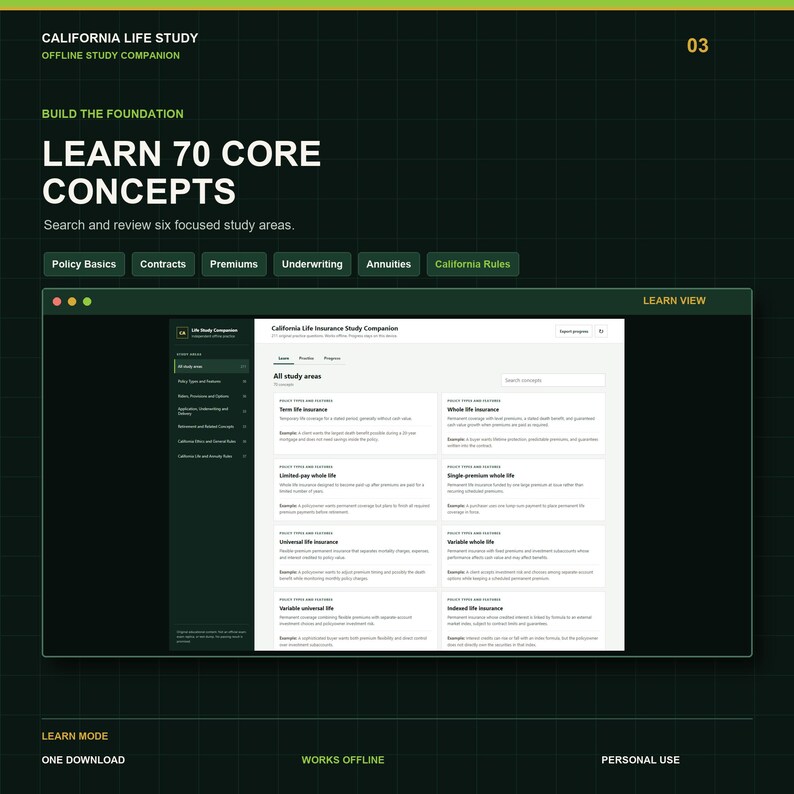Viewport: 794px width, 794px height.
Task: Click the green window dot
Action: pyautogui.click(x=87, y=301)
